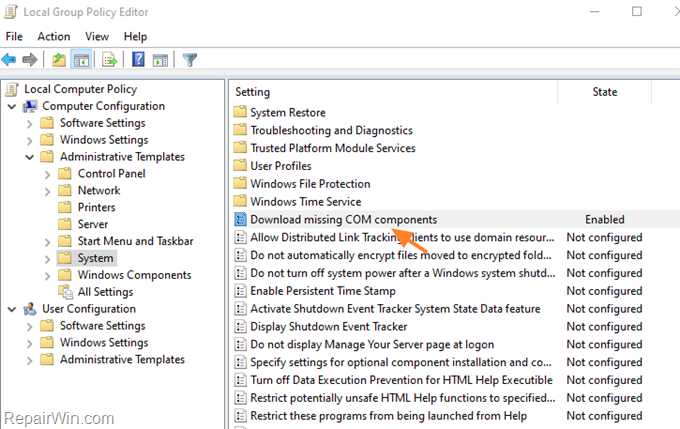680x429 pixels.
Task: Click the User Configuration user icon
Action: tap(30, 309)
